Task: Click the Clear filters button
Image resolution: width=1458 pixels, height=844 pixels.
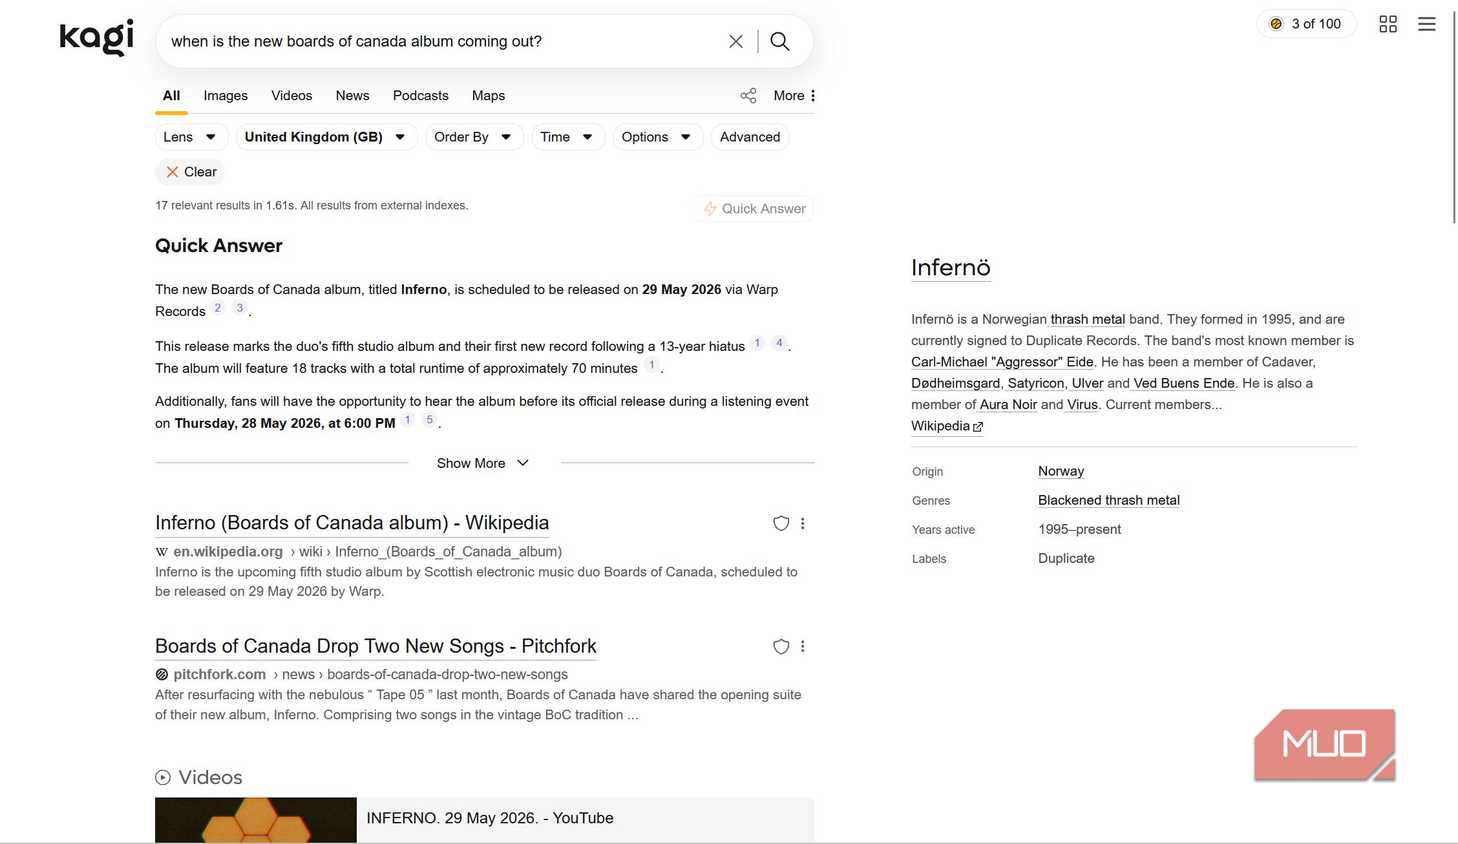Action: pyautogui.click(x=191, y=172)
